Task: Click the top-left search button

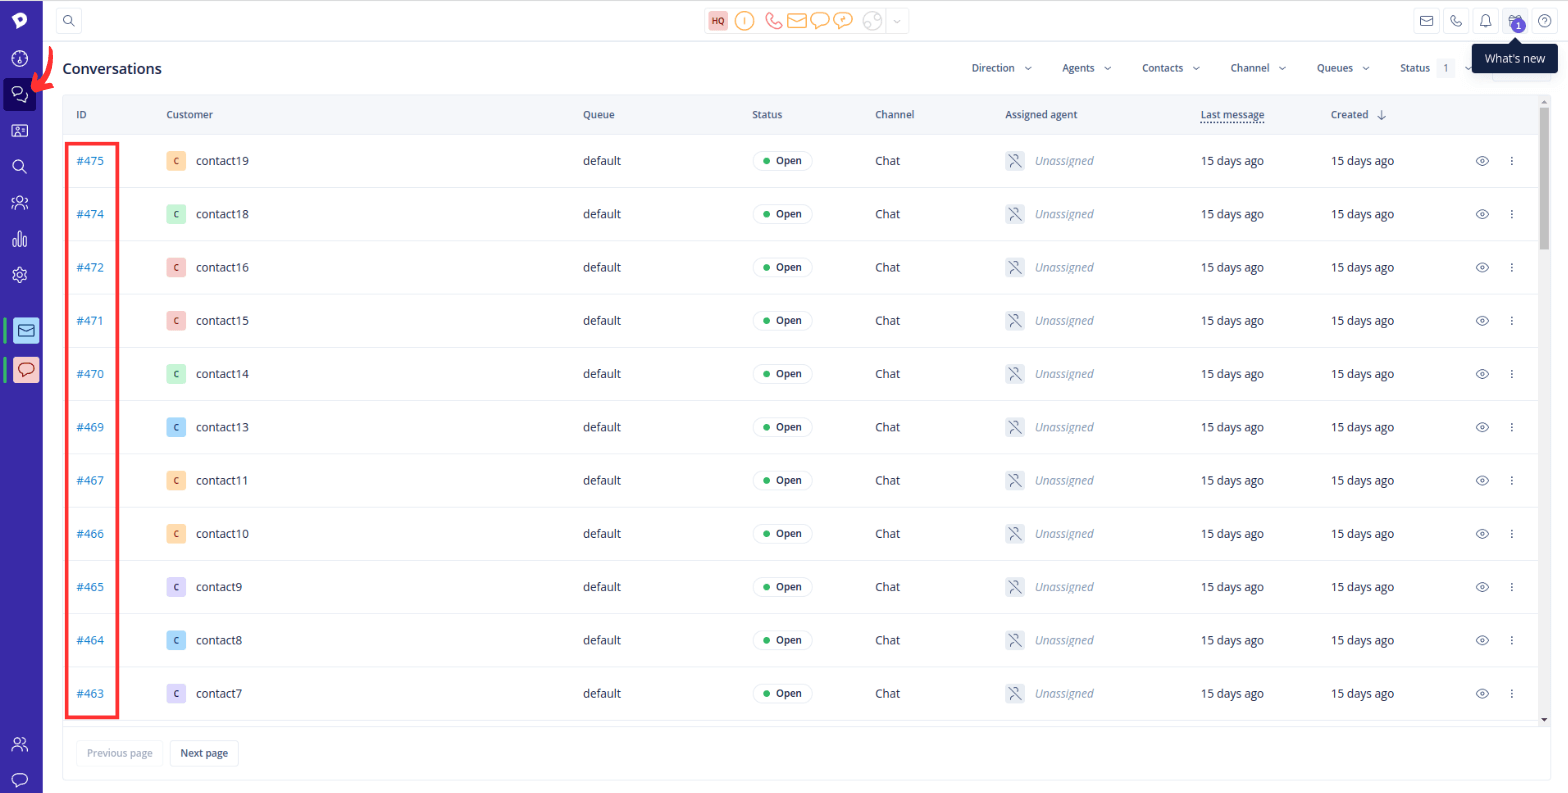Action: (69, 20)
